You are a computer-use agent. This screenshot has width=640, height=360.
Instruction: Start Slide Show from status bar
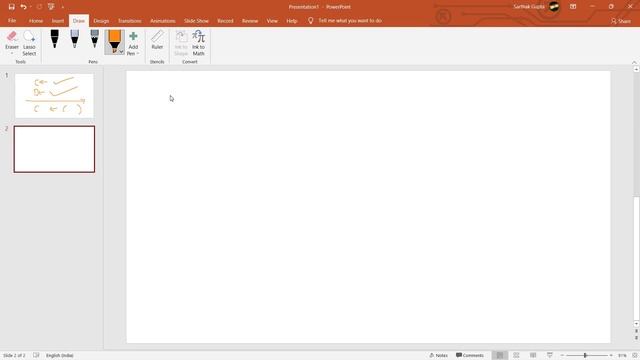(550, 356)
